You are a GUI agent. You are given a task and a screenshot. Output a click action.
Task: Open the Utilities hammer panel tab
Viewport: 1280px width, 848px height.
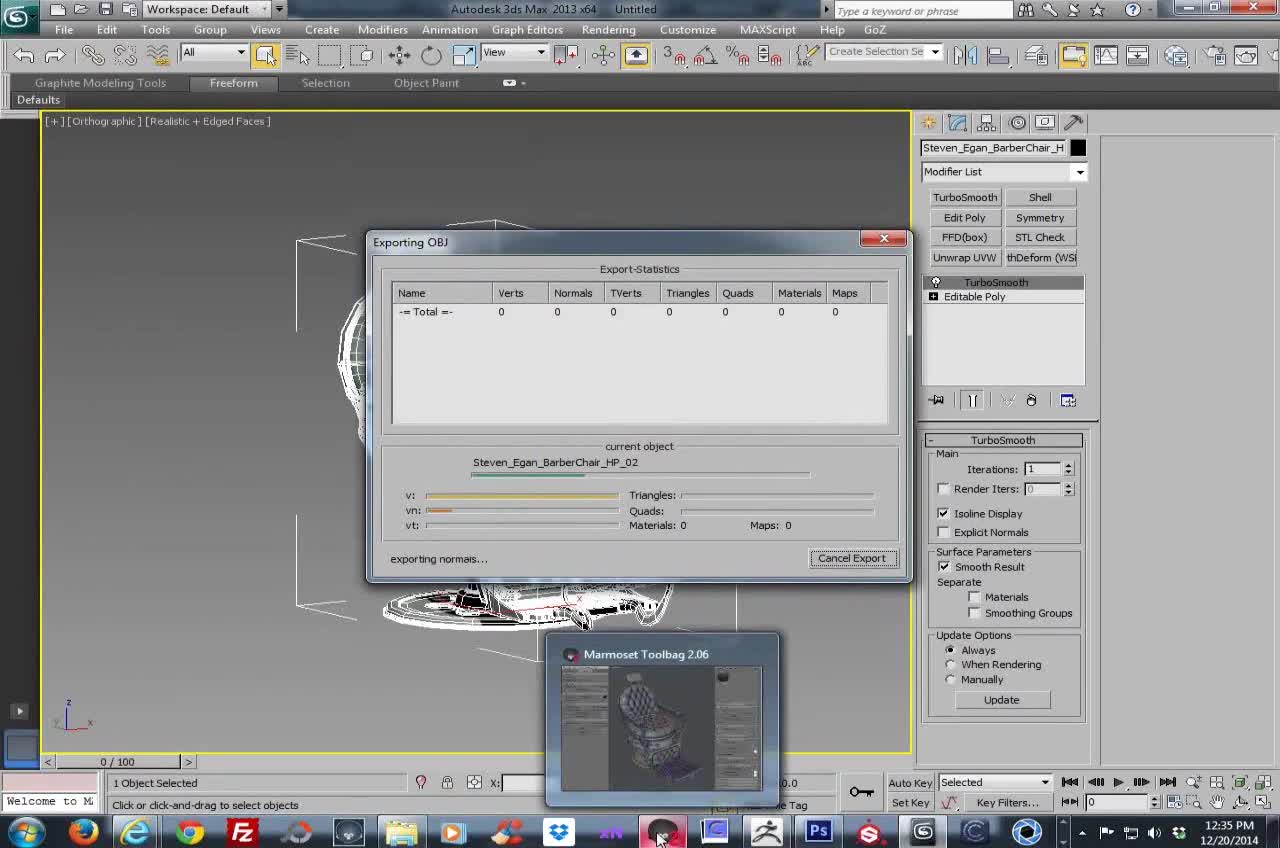(1073, 122)
